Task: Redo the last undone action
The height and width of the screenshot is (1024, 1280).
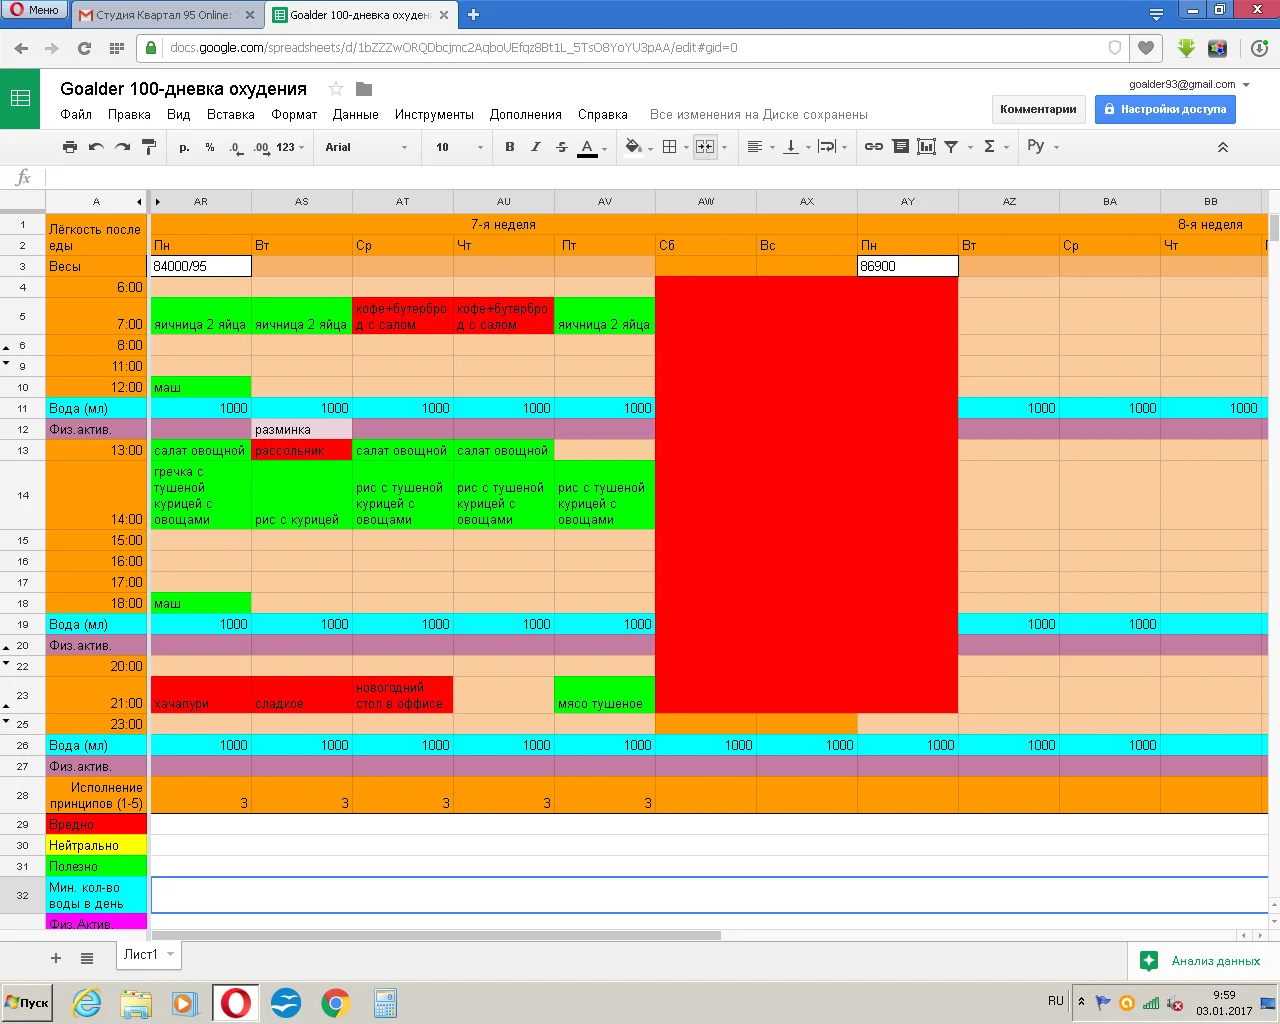Action: pos(122,147)
